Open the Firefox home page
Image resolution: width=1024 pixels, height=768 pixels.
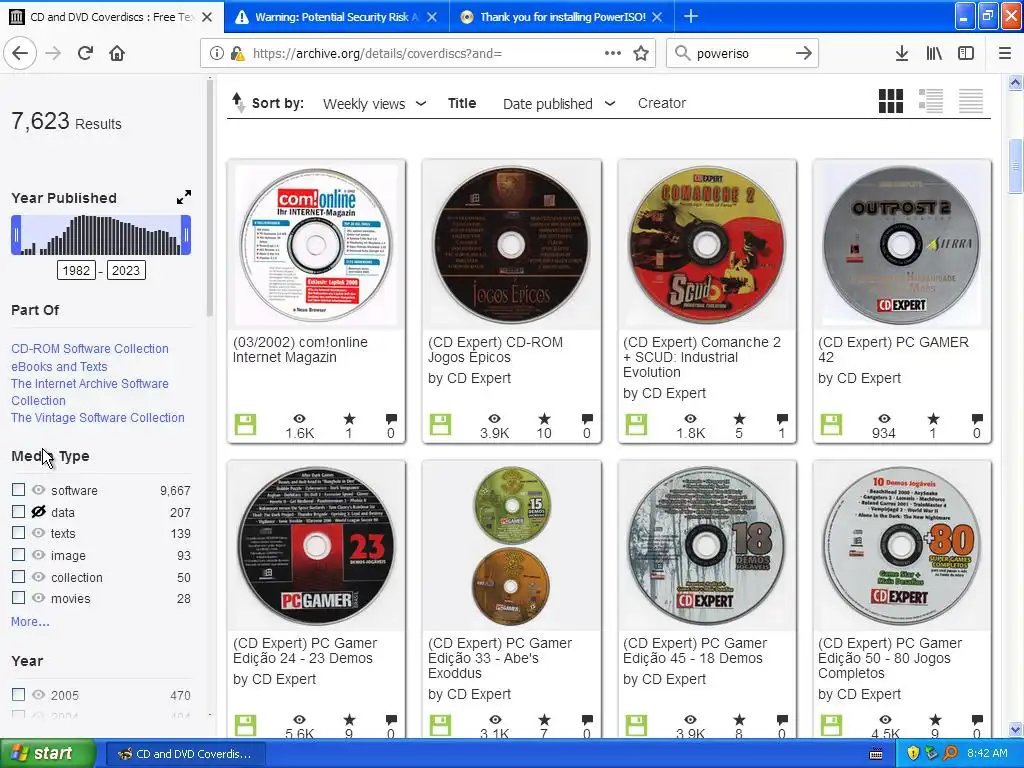(117, 54)
